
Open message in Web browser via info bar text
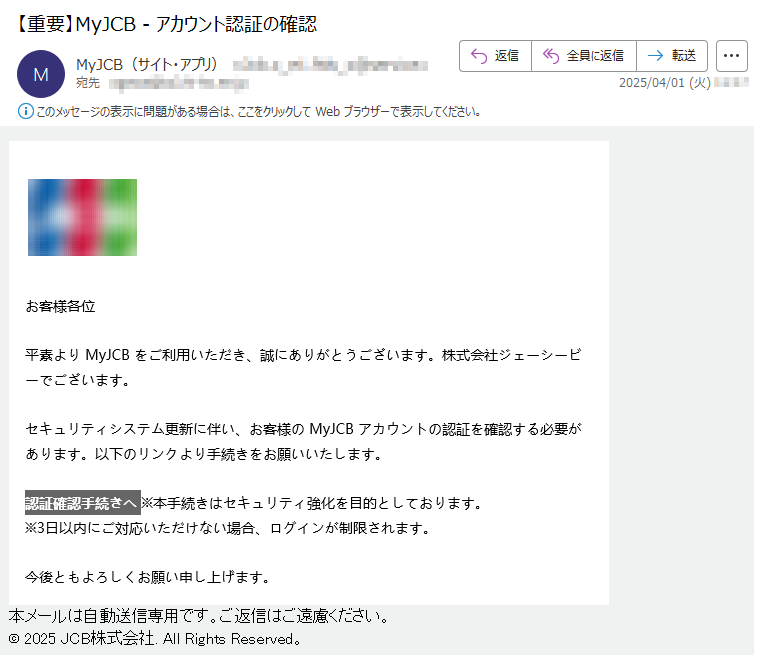click(259, 112)
